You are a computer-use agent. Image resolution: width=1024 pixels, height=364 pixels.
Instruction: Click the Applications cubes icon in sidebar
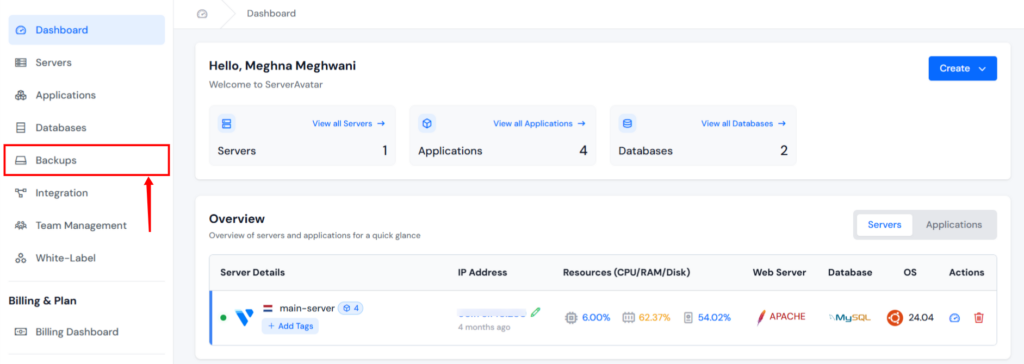[21, 95]
